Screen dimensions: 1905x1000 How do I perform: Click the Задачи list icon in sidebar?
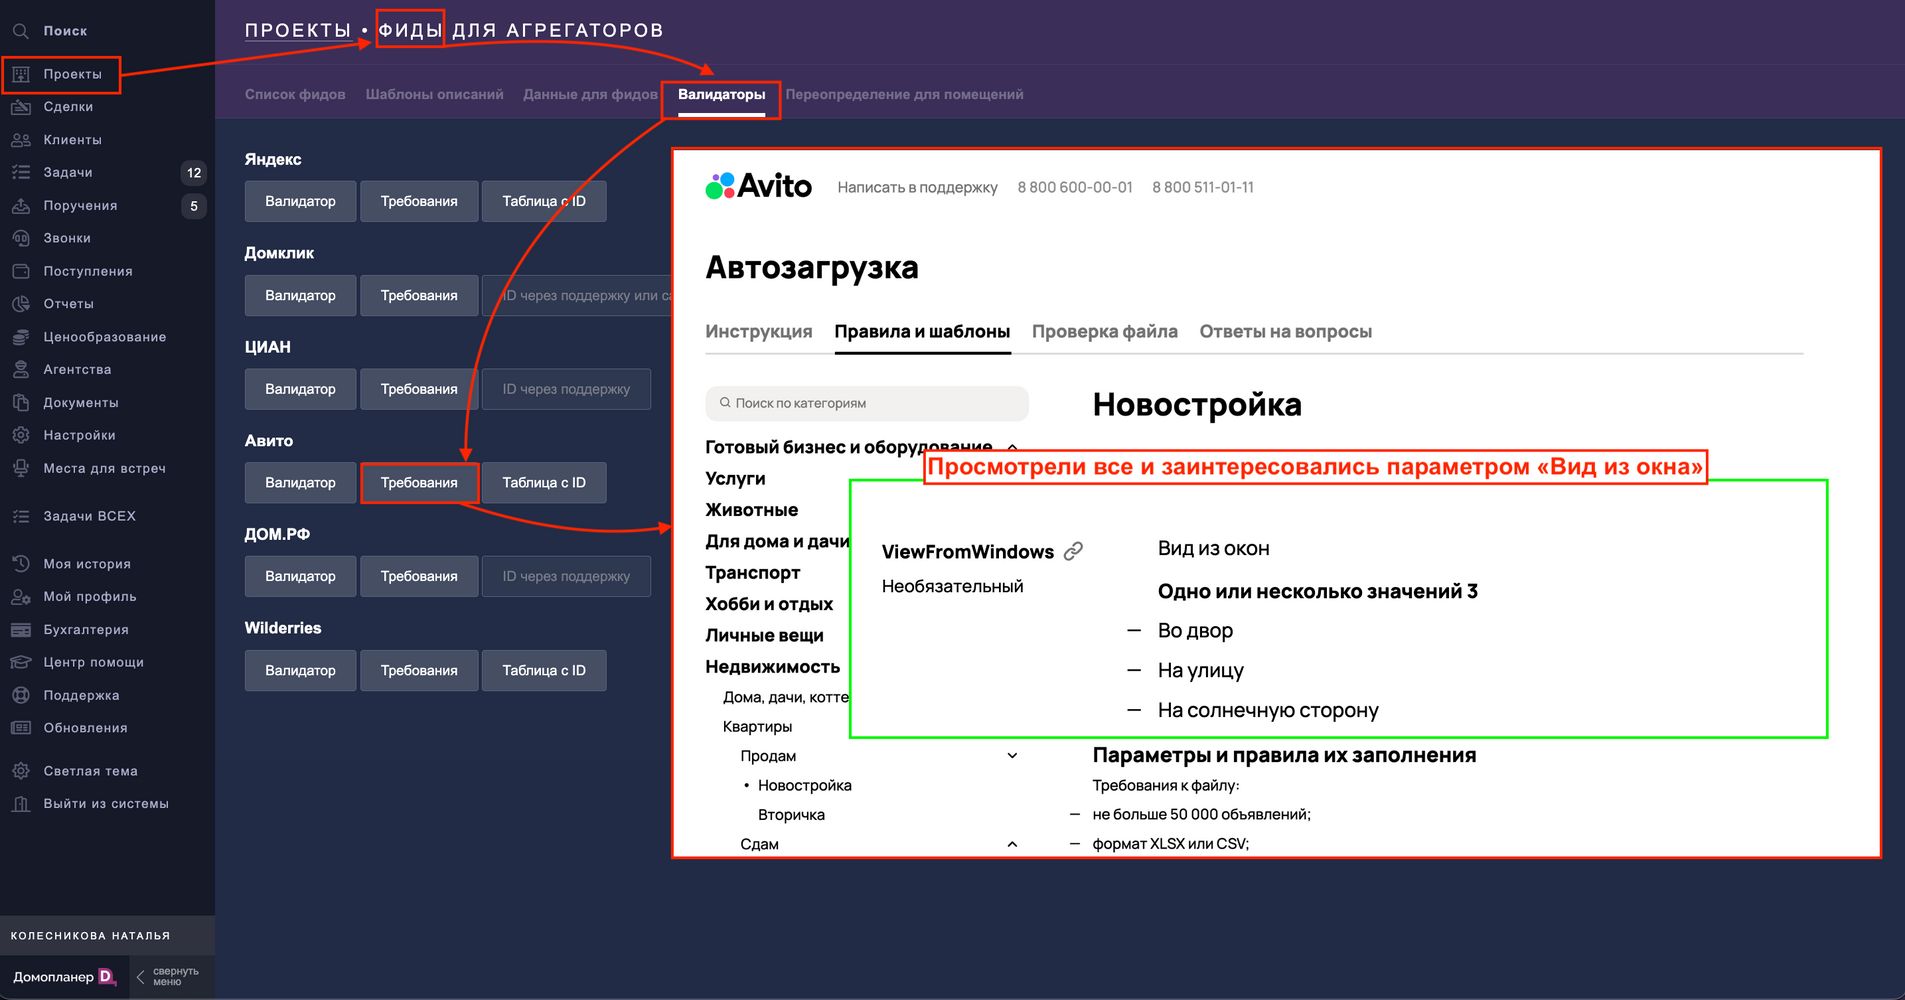click(x=21, y=172)
